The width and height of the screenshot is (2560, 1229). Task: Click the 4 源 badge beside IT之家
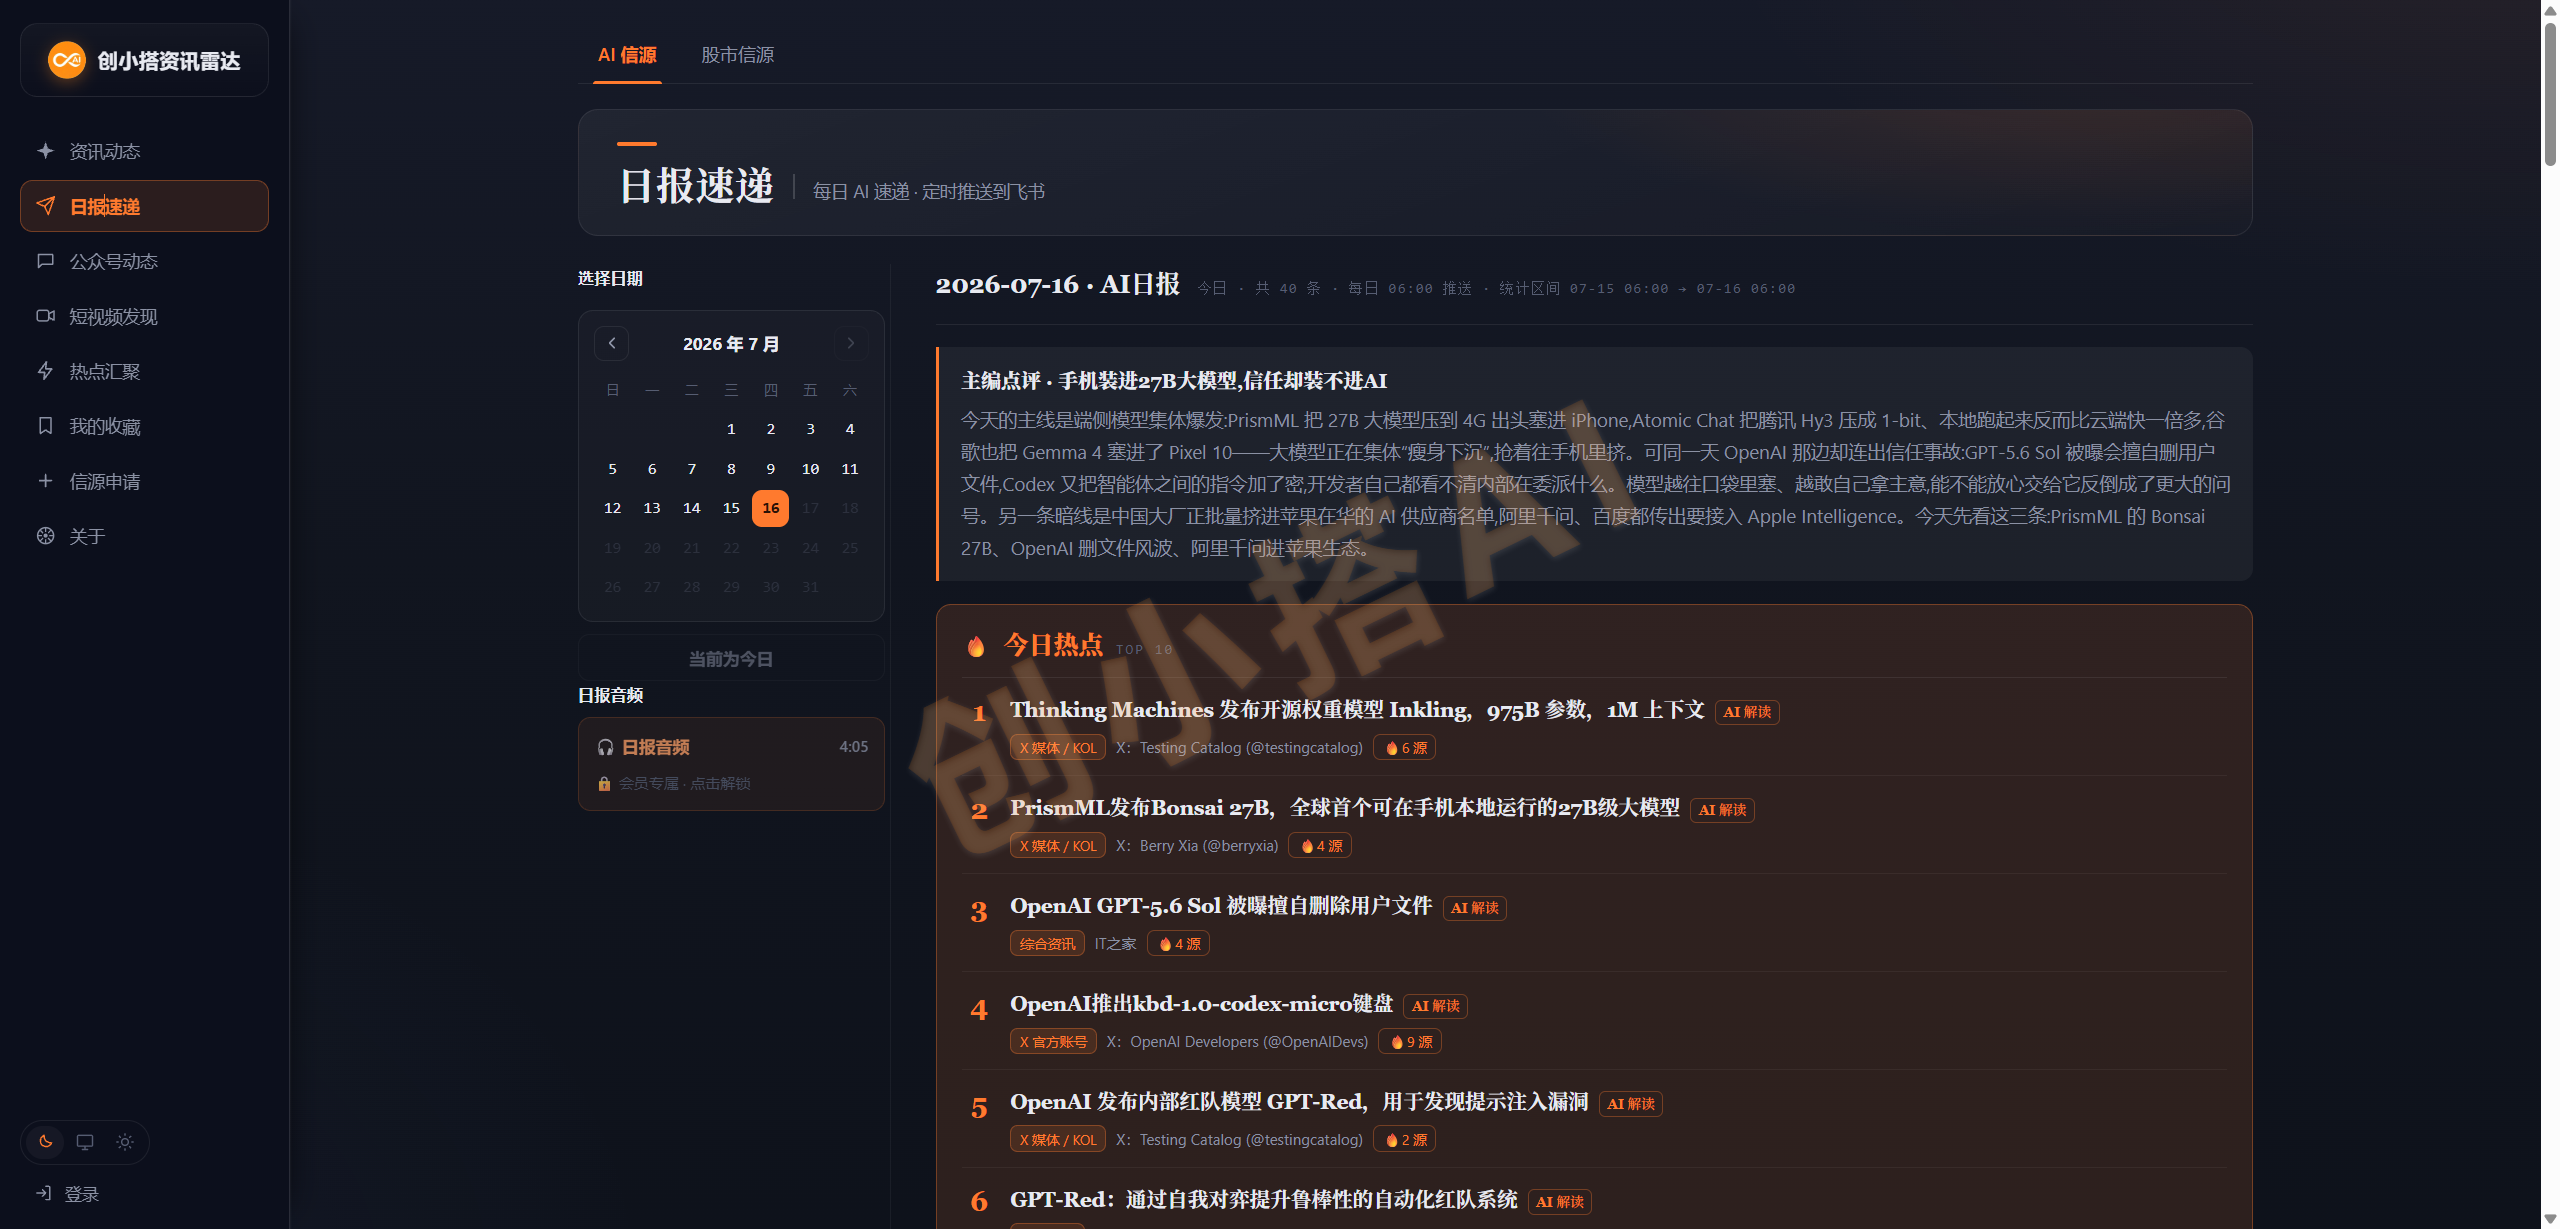(x=1178, y=944)
